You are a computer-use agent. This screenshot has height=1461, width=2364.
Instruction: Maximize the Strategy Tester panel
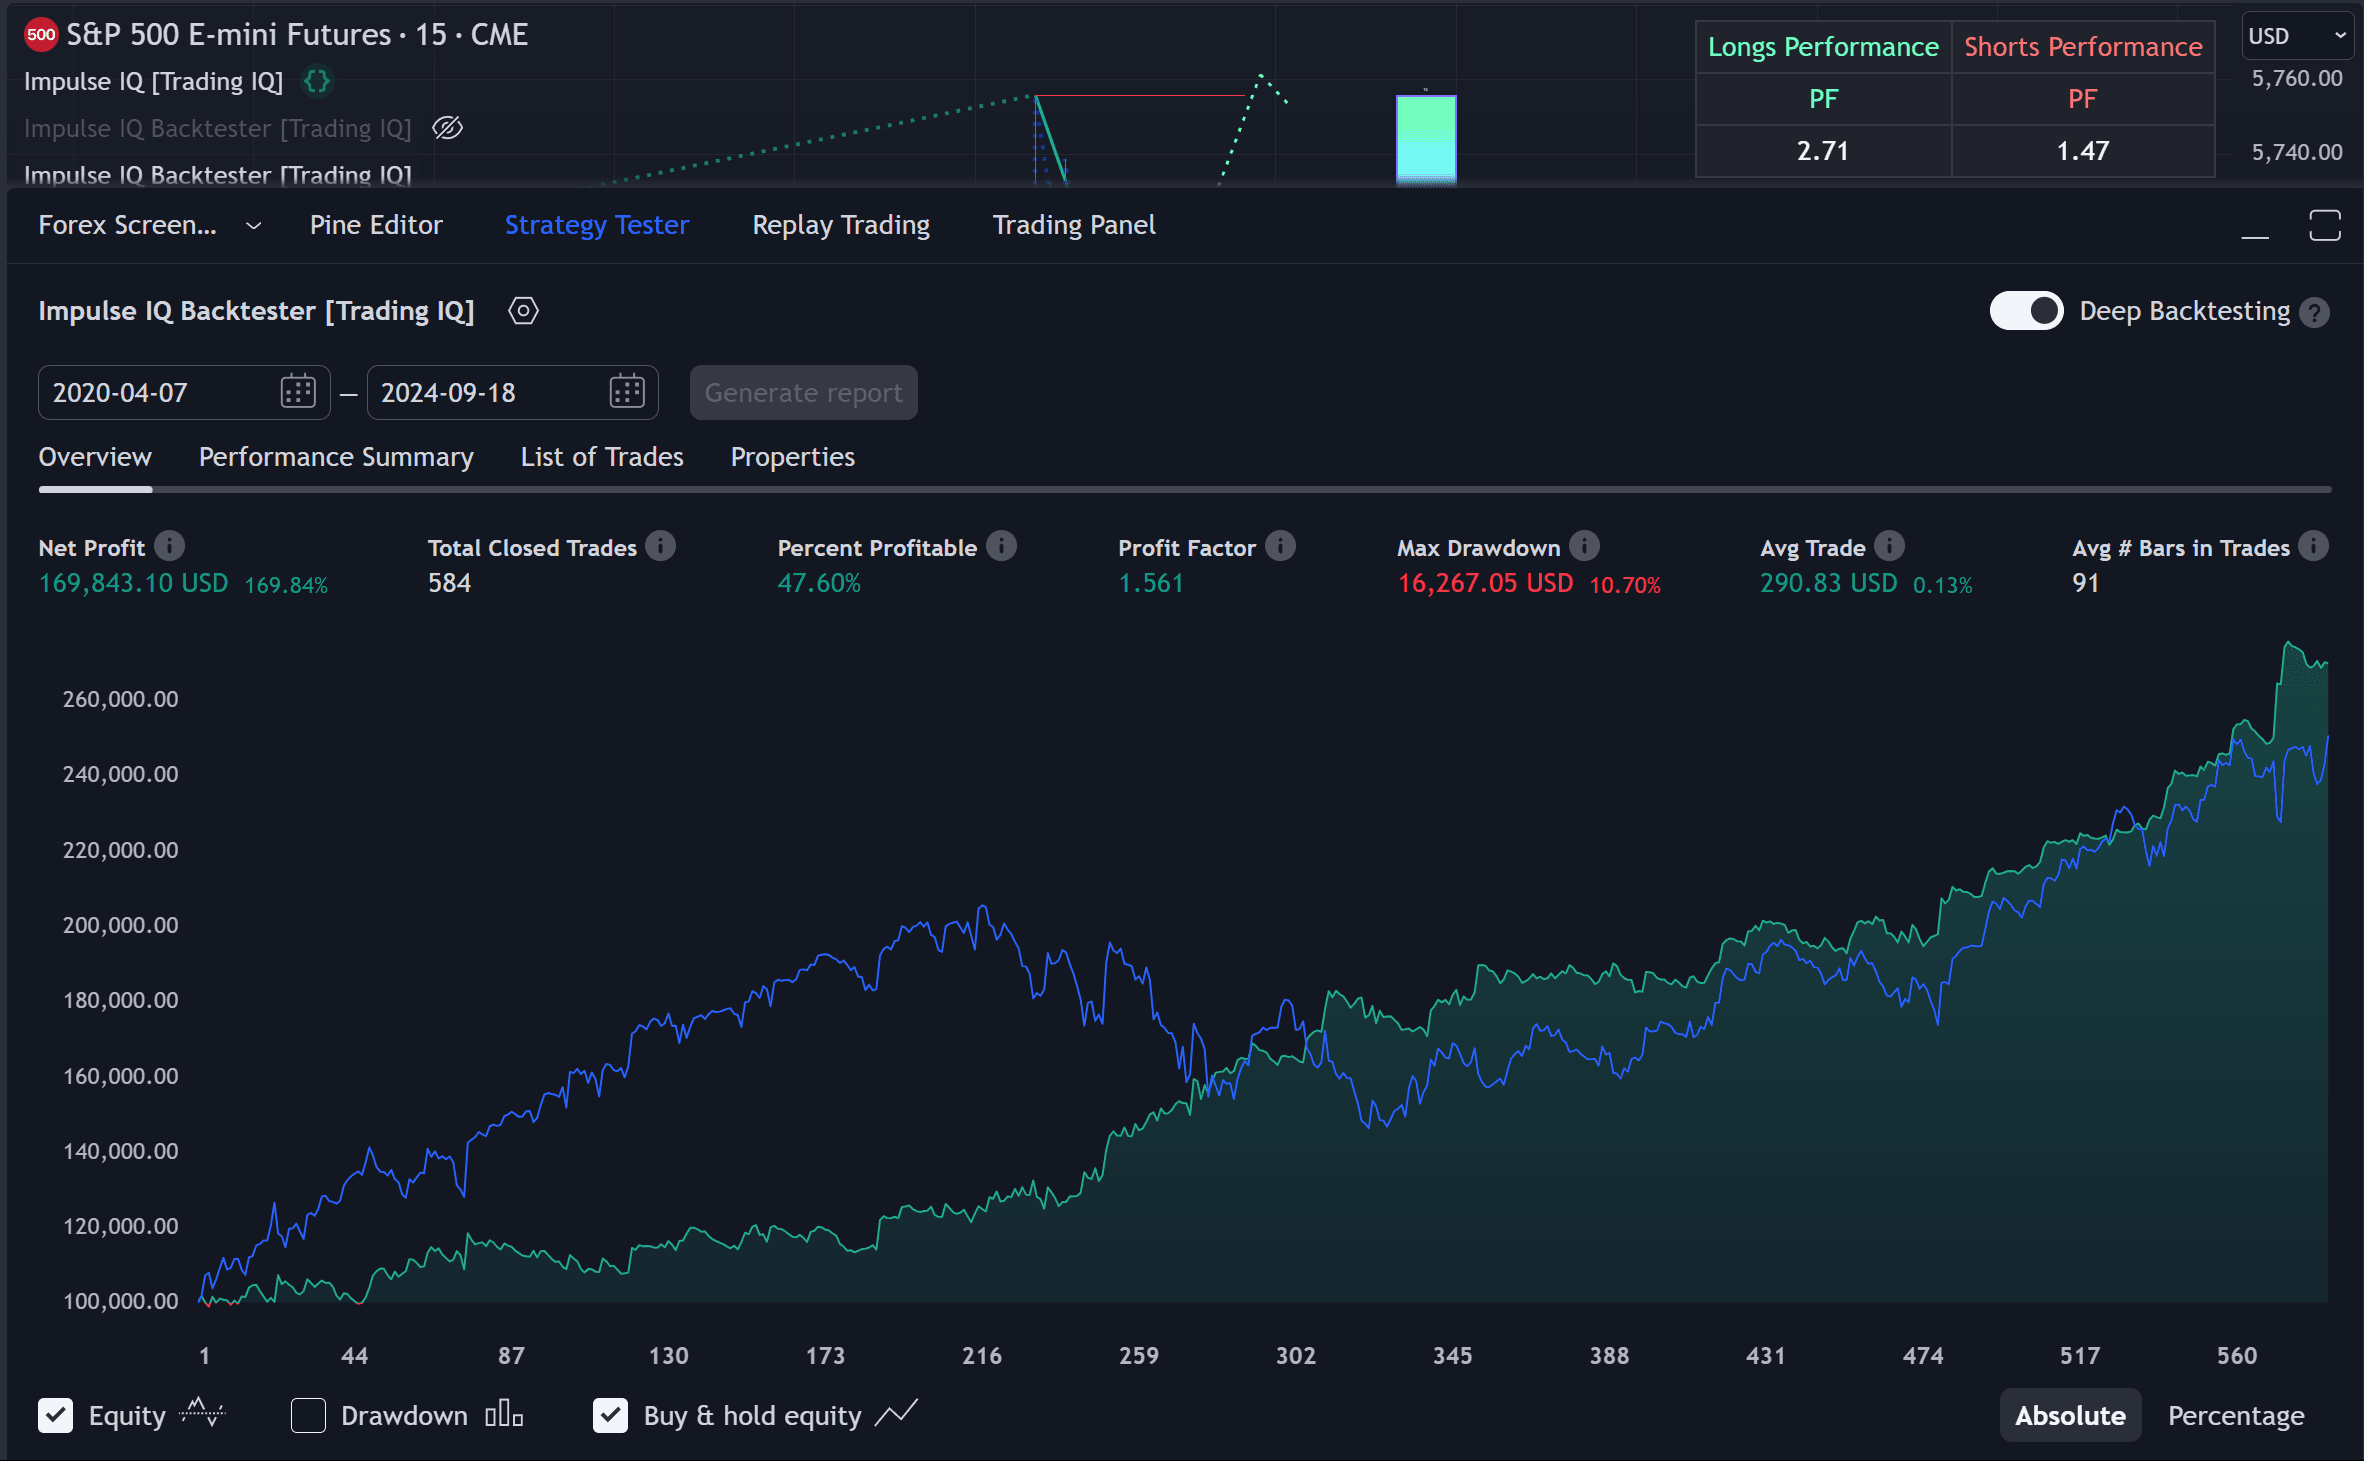click(2325, 226)
